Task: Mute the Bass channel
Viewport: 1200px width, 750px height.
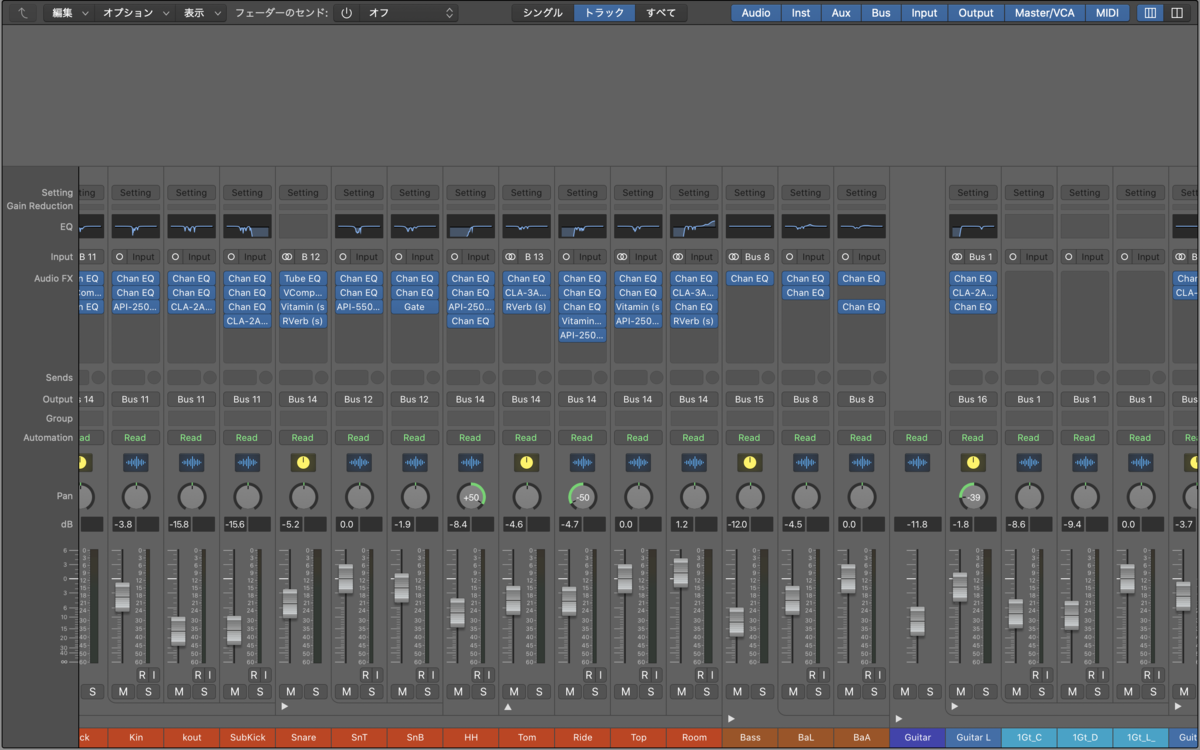Action: point(737,692)
